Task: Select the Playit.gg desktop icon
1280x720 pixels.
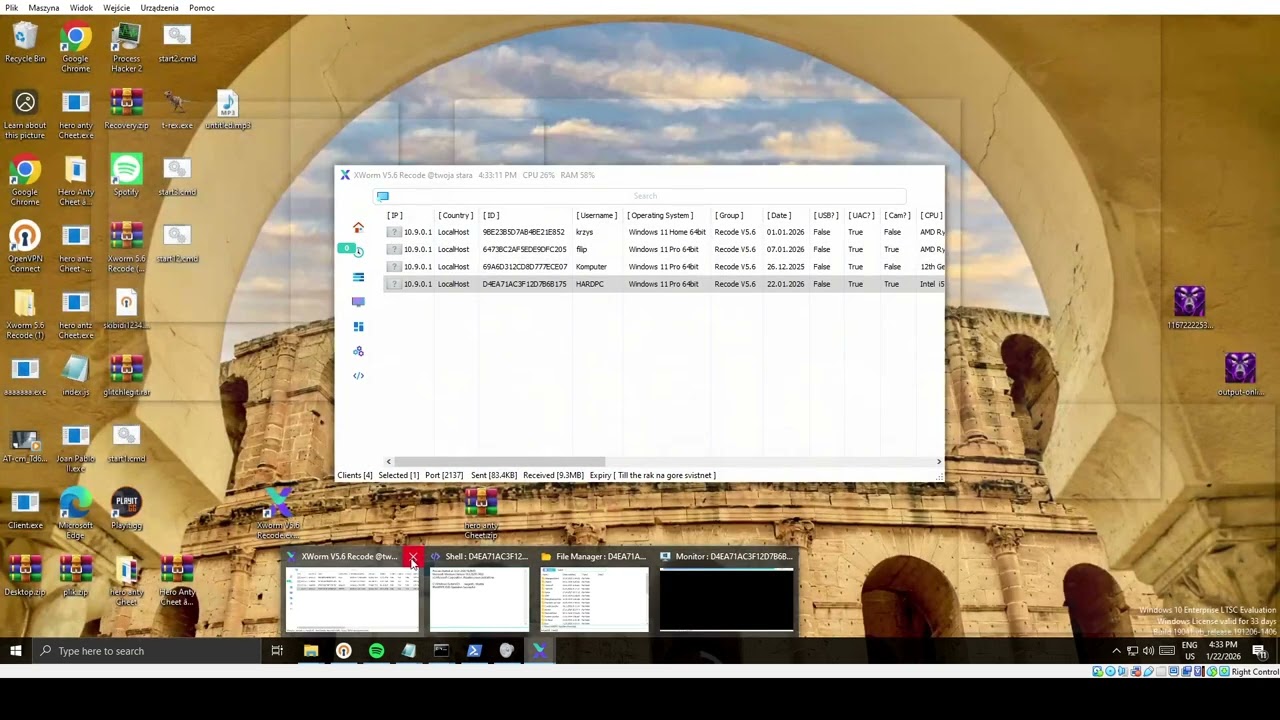Action: [126, 509]
